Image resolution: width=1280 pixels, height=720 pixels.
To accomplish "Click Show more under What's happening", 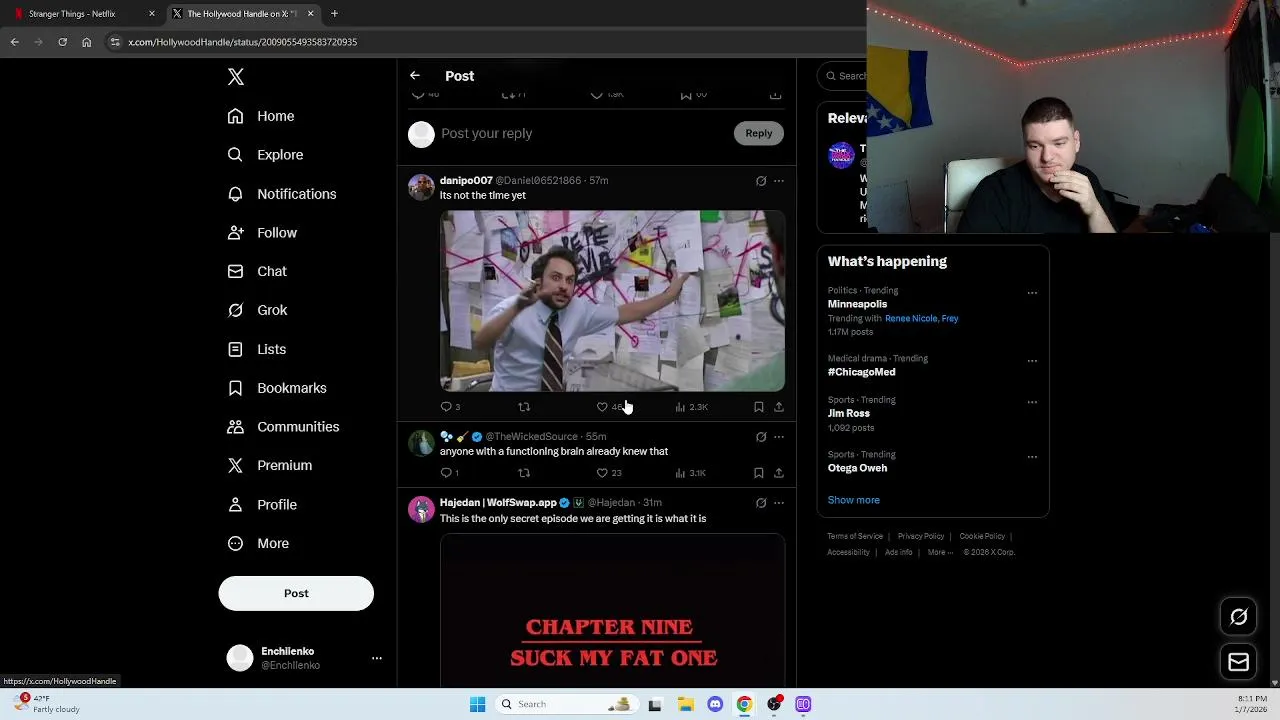I will pos(853,500).
